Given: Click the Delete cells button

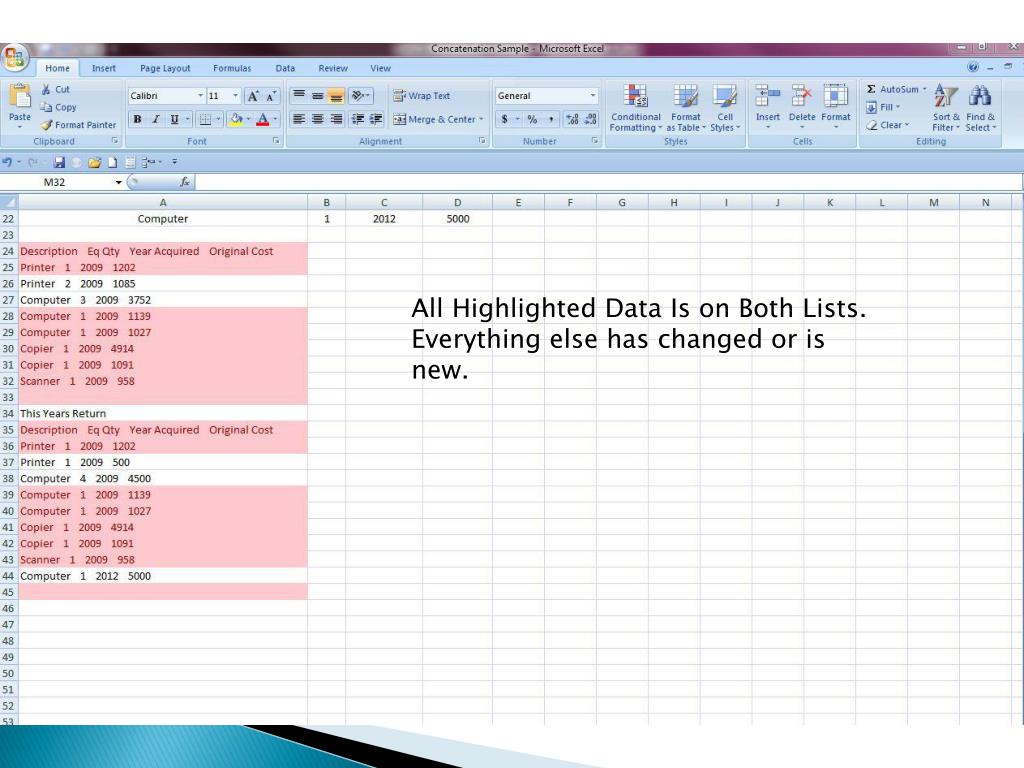Looking at the screenshot, I should pos(801,106).
